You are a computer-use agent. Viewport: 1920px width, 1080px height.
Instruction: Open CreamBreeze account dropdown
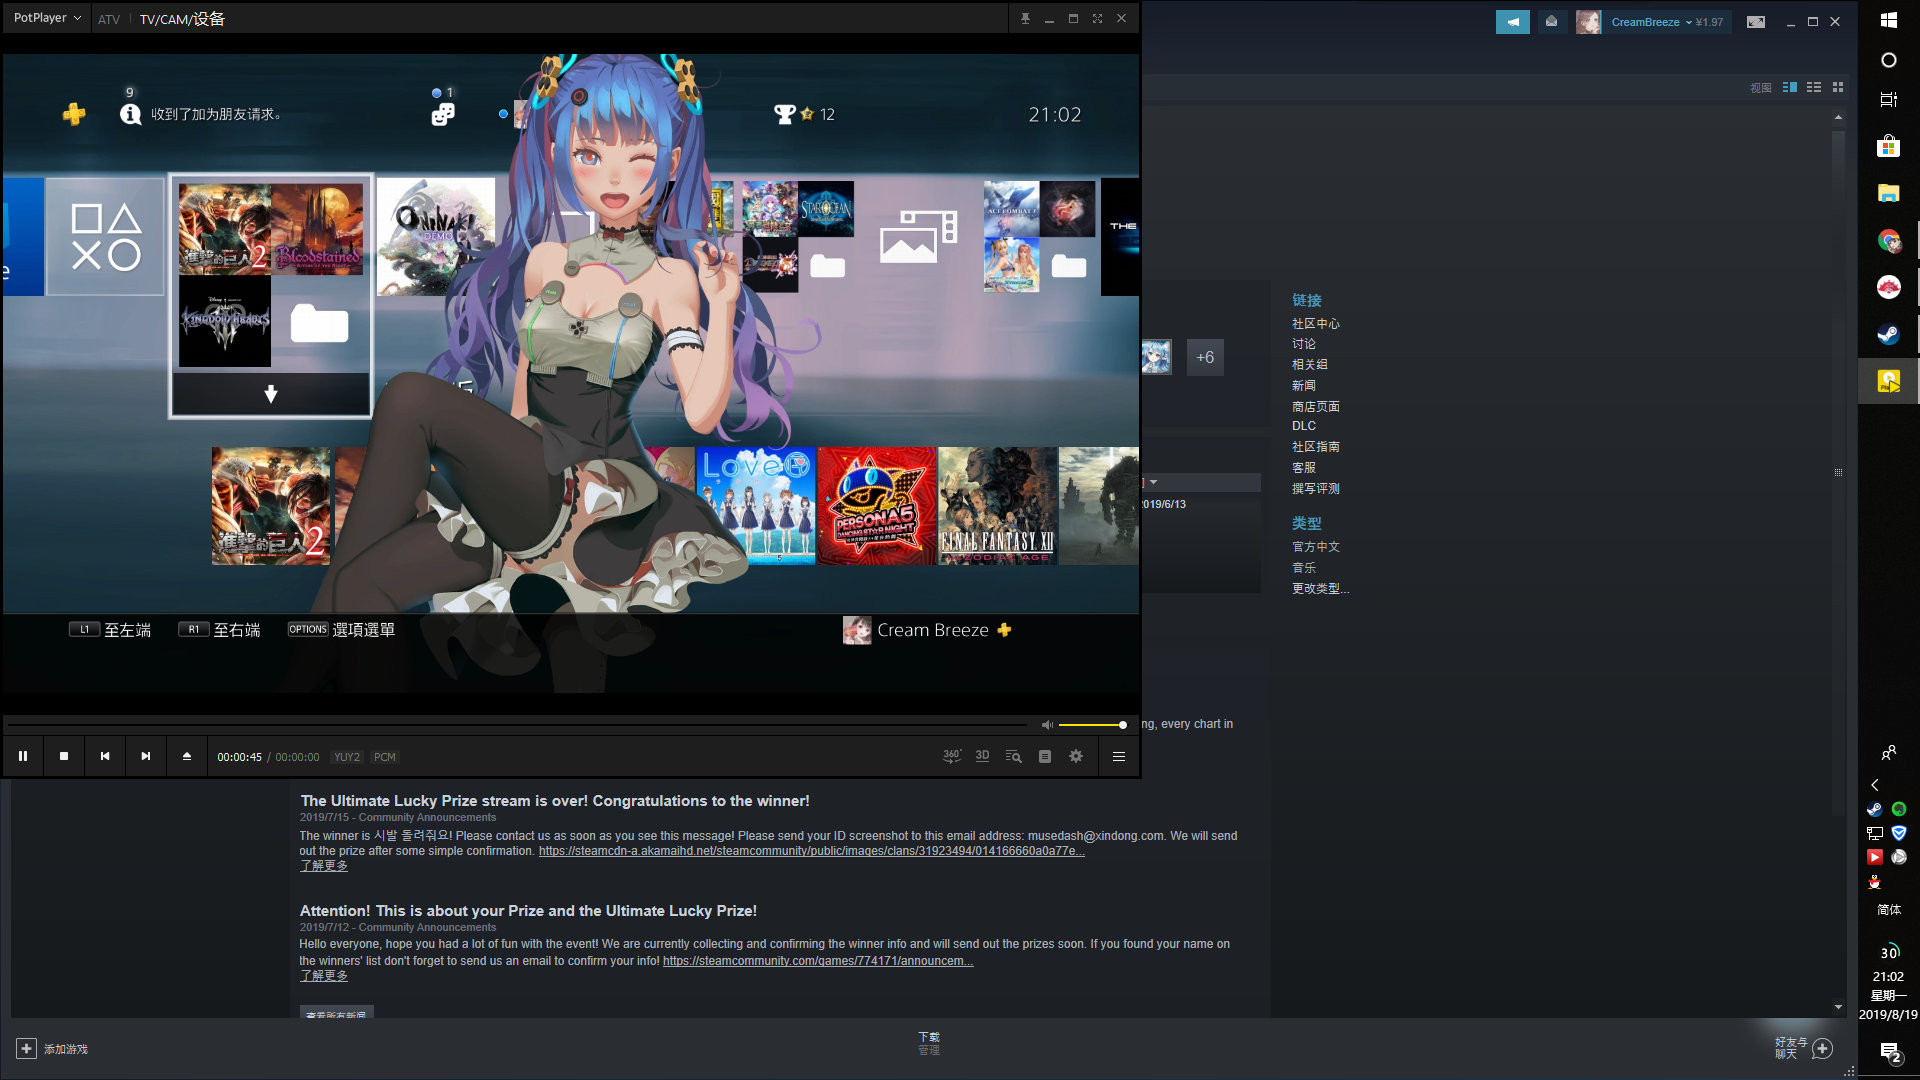click(x=1667, y=22)
